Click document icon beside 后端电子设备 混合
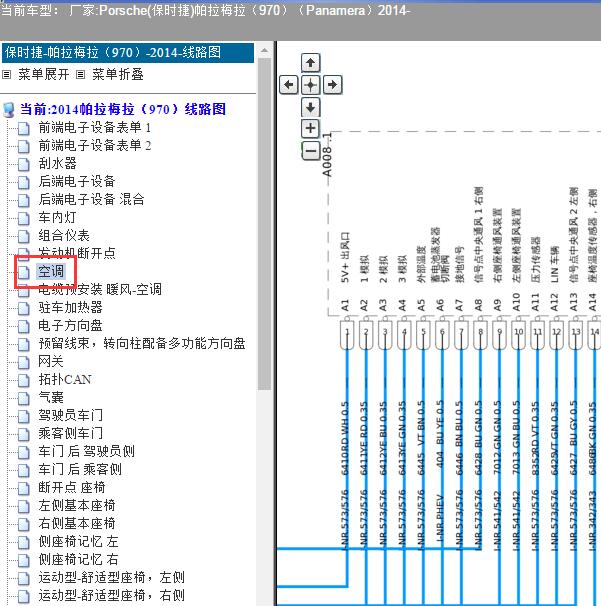 [x=24, y=200]
